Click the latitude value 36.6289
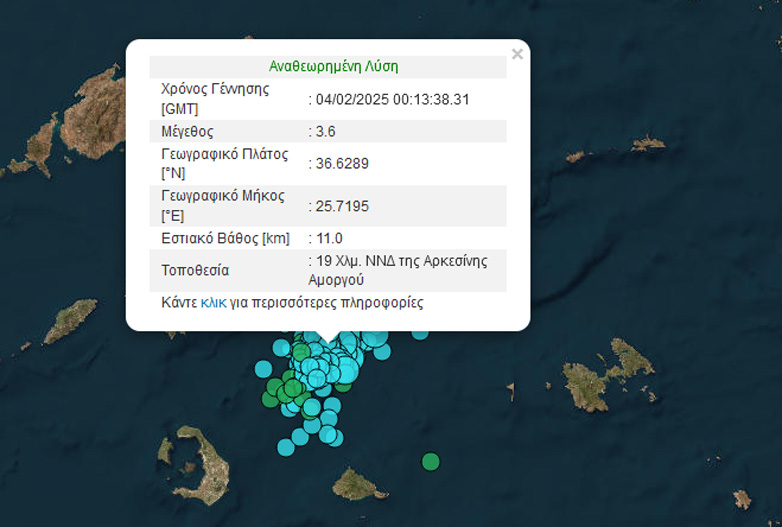 click(344, 163)
